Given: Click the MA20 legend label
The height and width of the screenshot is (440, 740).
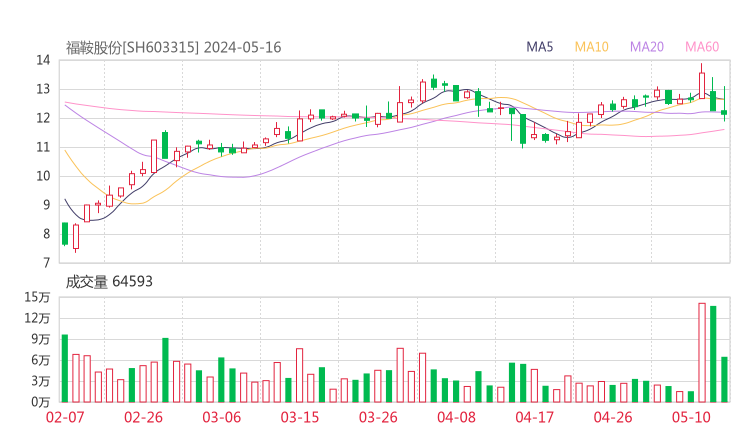Looking at the screenshot, I should pyautogui.click(x=647, y=47).
